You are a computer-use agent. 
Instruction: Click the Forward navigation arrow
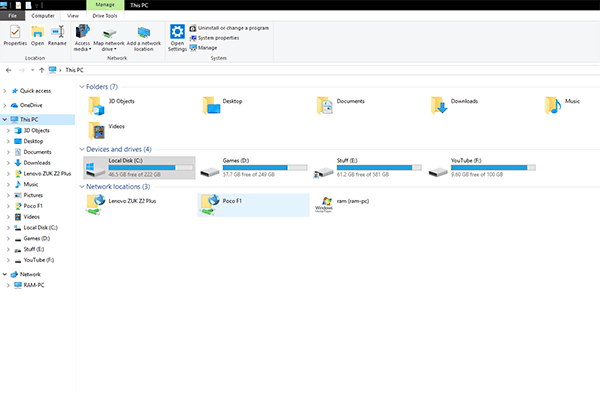[22, 70]
